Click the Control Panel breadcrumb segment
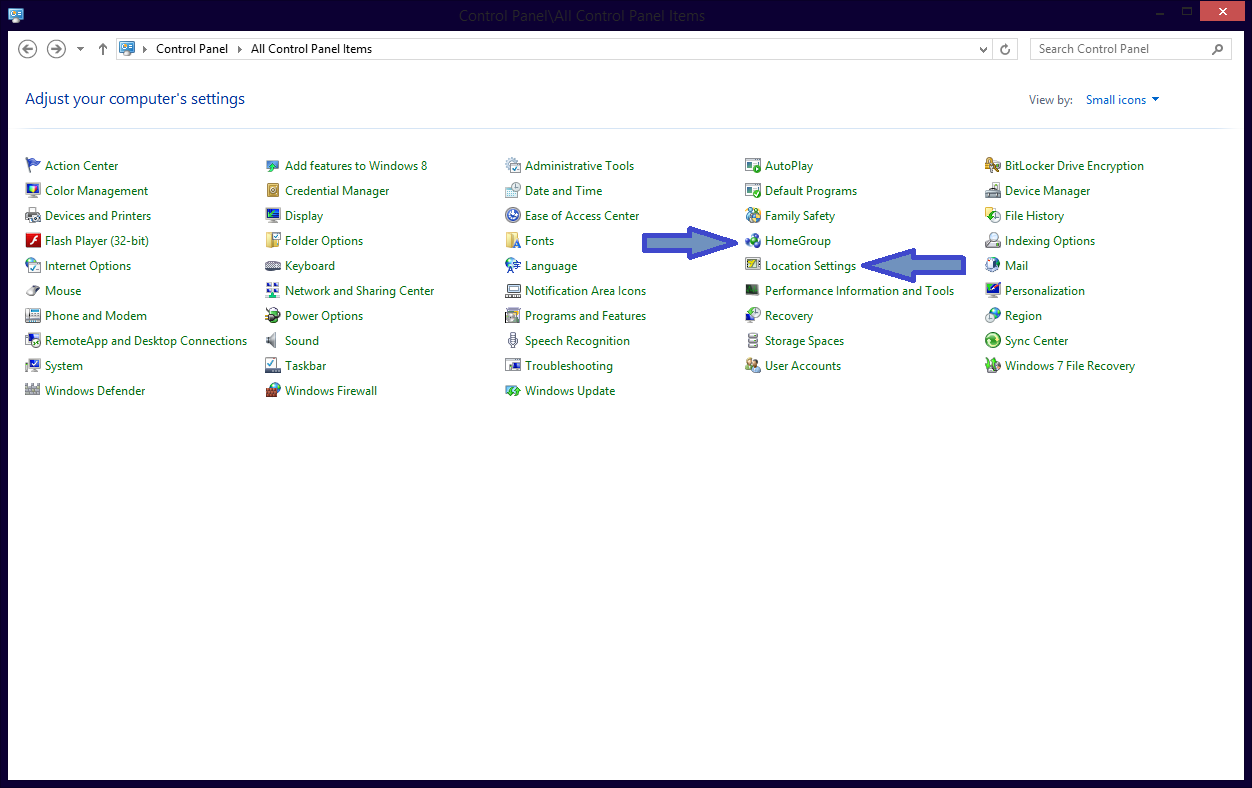 coord(192,49)
